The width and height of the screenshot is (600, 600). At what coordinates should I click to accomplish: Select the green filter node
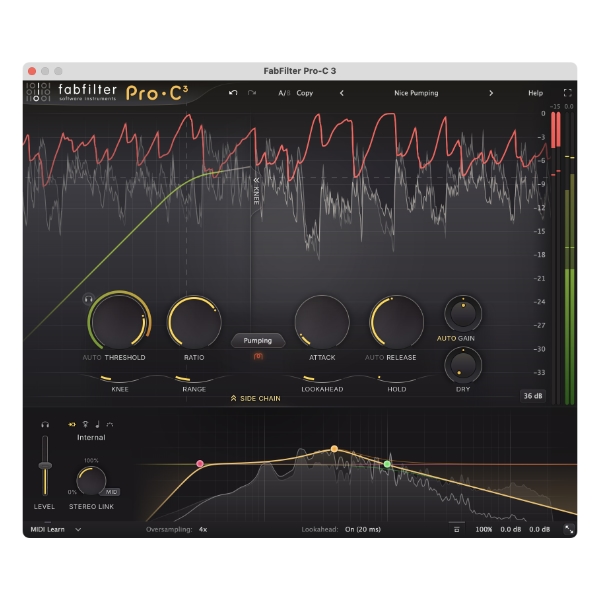click(387, 464)
